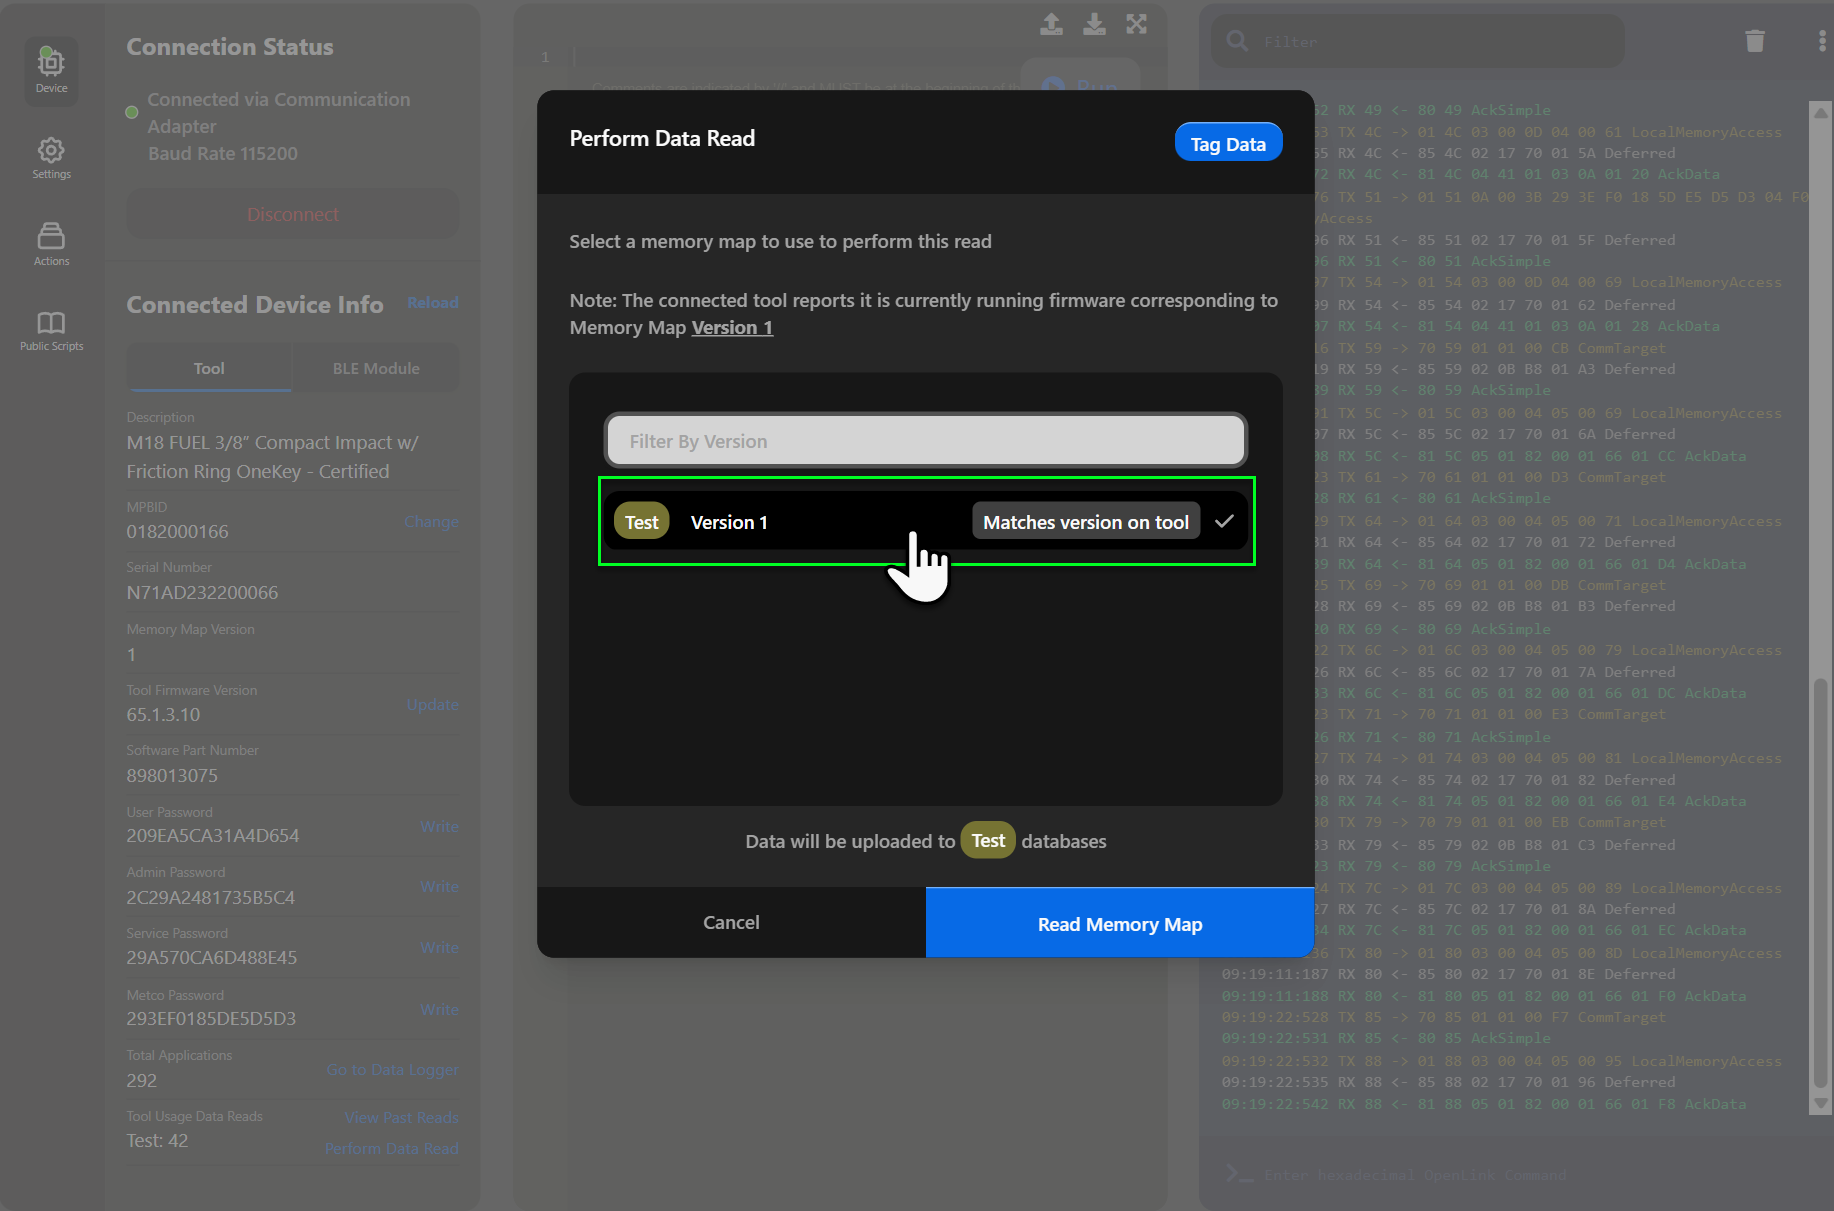Click the serial number N71AD232200066
Image resolution: width=1834 pixels, height=1211 pixels.
202,593
